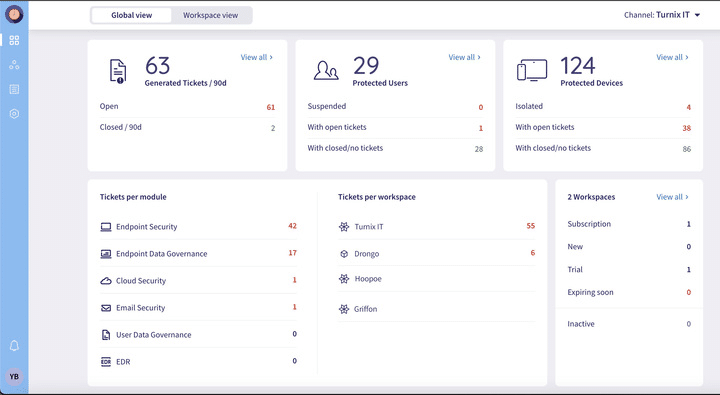Viewport: 720px width, 395px height.
Task: Click the Trial workspaces row
Action: tap(629, 270)
